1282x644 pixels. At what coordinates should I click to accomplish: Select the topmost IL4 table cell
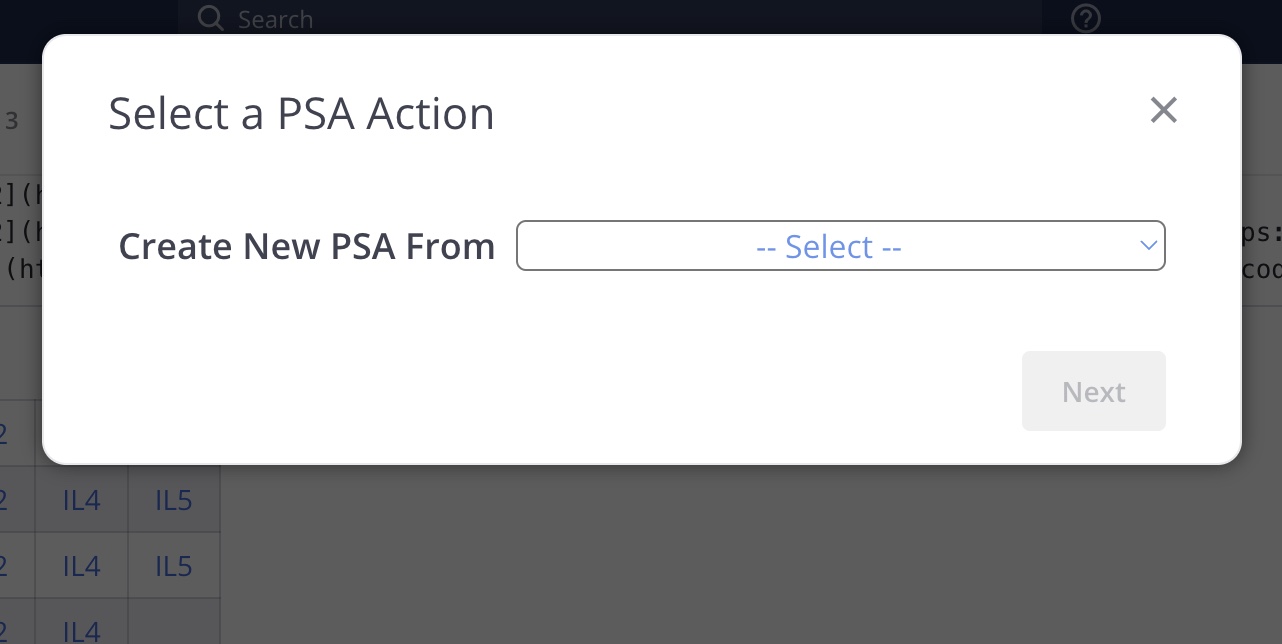tap(81, 500)
